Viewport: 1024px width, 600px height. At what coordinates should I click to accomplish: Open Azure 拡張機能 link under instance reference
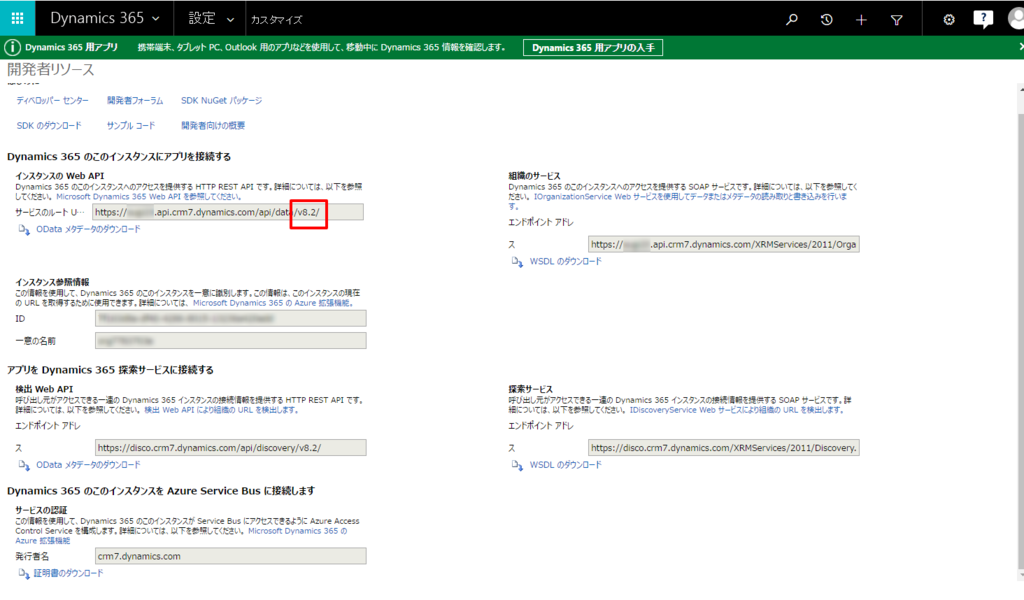pyautogui.click(x=272, y=303)
